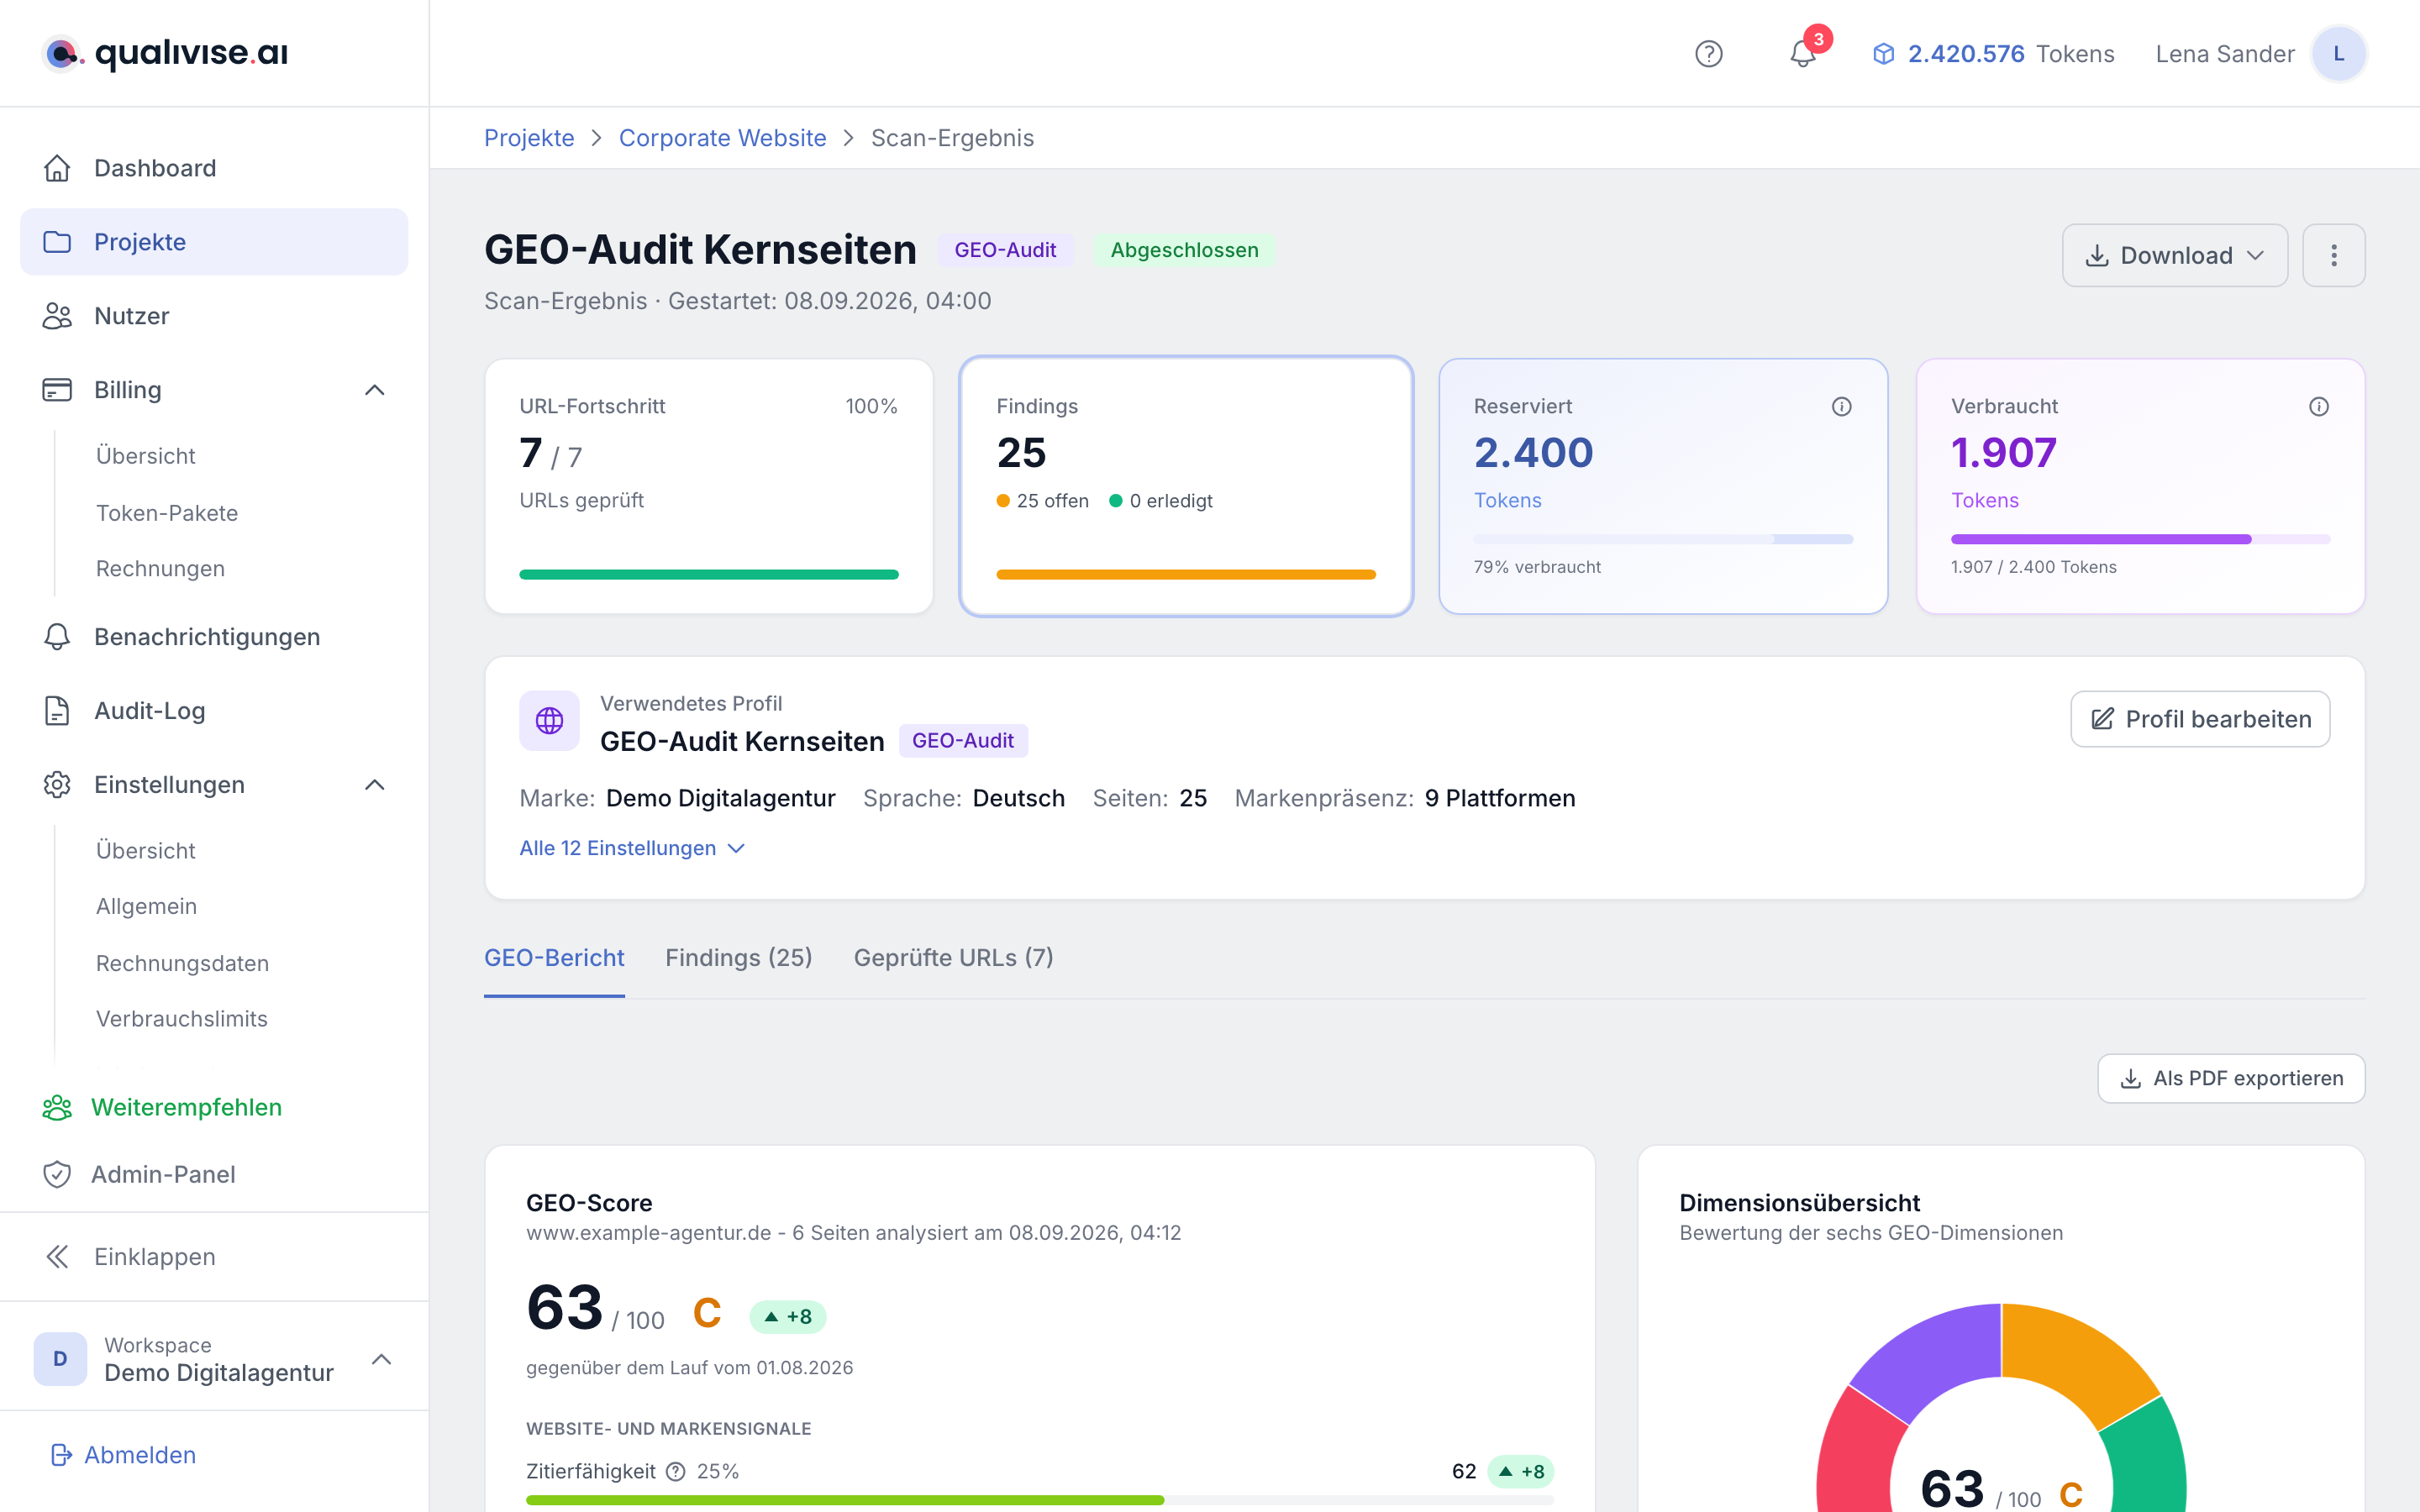The height and width of the screenshot is (1512, 2420).
Task: Show info for the Verbraucht card
Action: coord(2318,406)
